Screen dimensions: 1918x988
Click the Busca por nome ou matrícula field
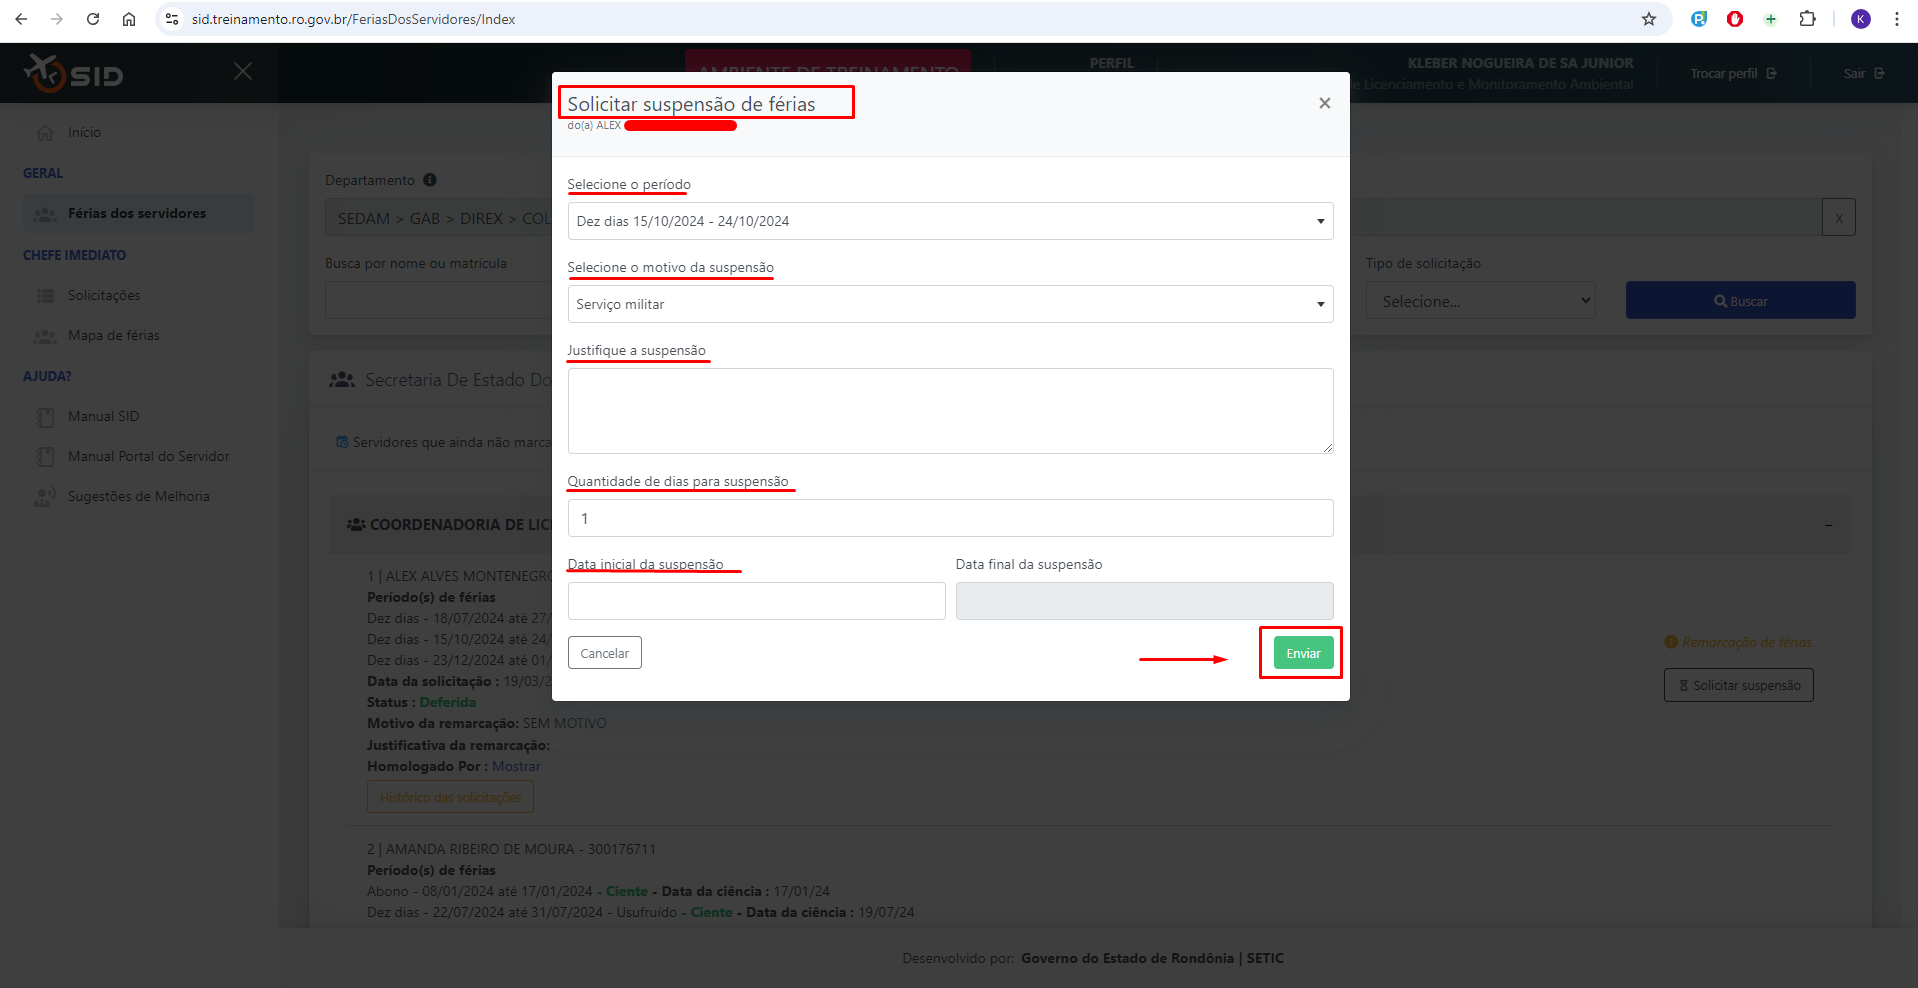click(438, 300)
